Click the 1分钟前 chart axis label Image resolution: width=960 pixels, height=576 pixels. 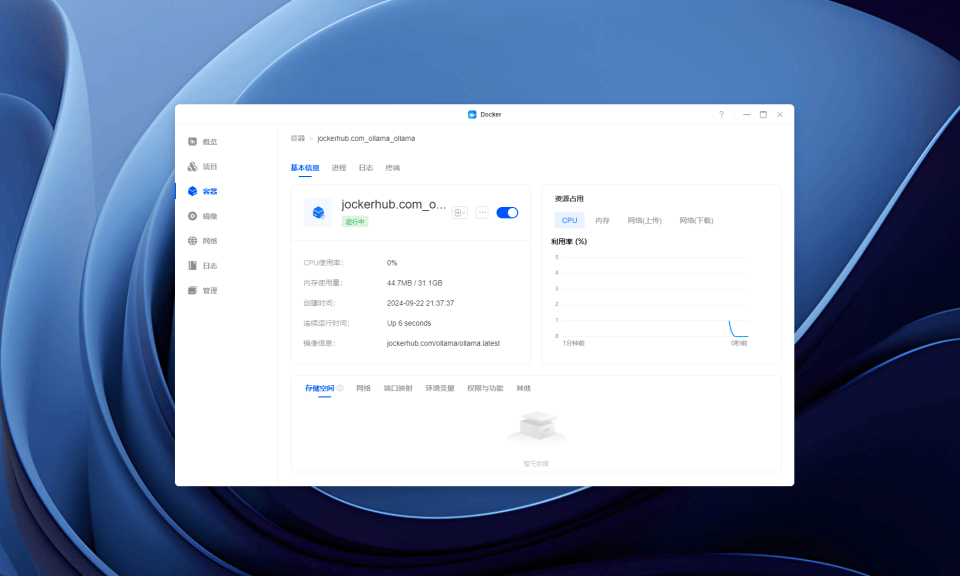(574, 343)
